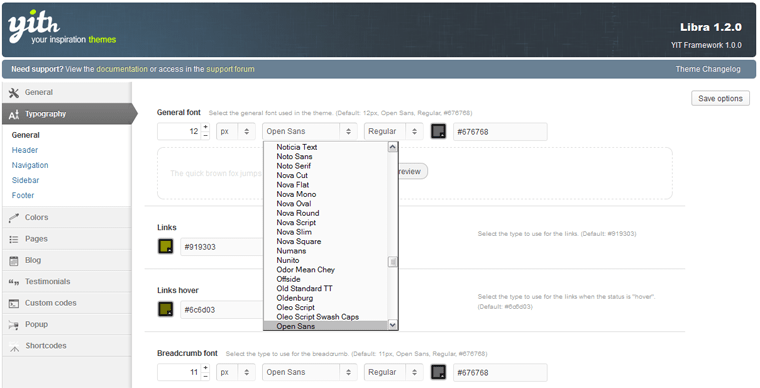Screen dimensions: 760x388
Task: Click the Typography icon in sidebar
Action: (14, 114)
